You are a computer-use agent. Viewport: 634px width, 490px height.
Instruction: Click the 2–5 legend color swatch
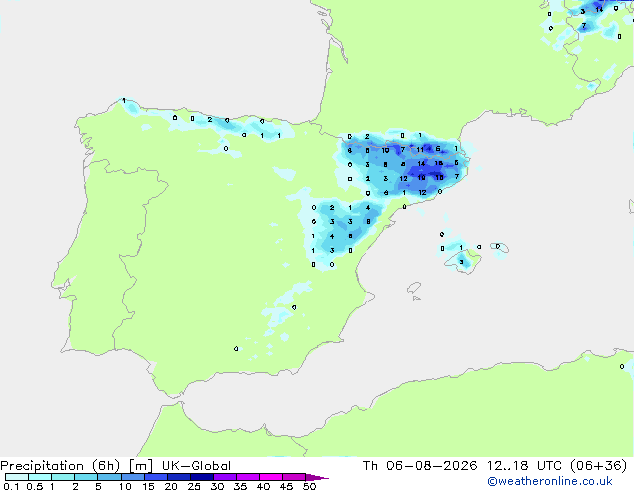coord(86,477)
